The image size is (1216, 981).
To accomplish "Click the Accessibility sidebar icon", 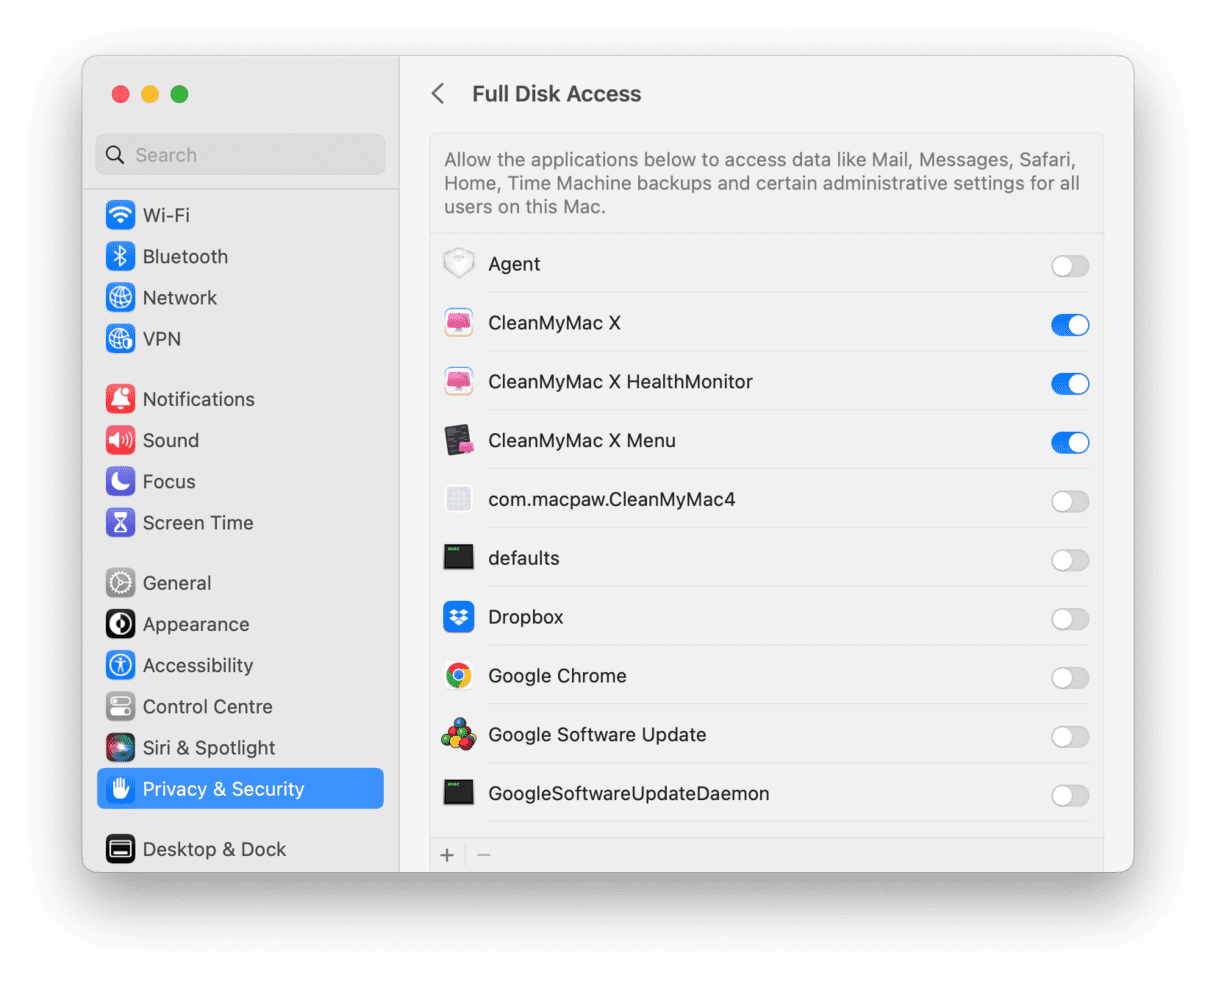I will pos(120,665).
